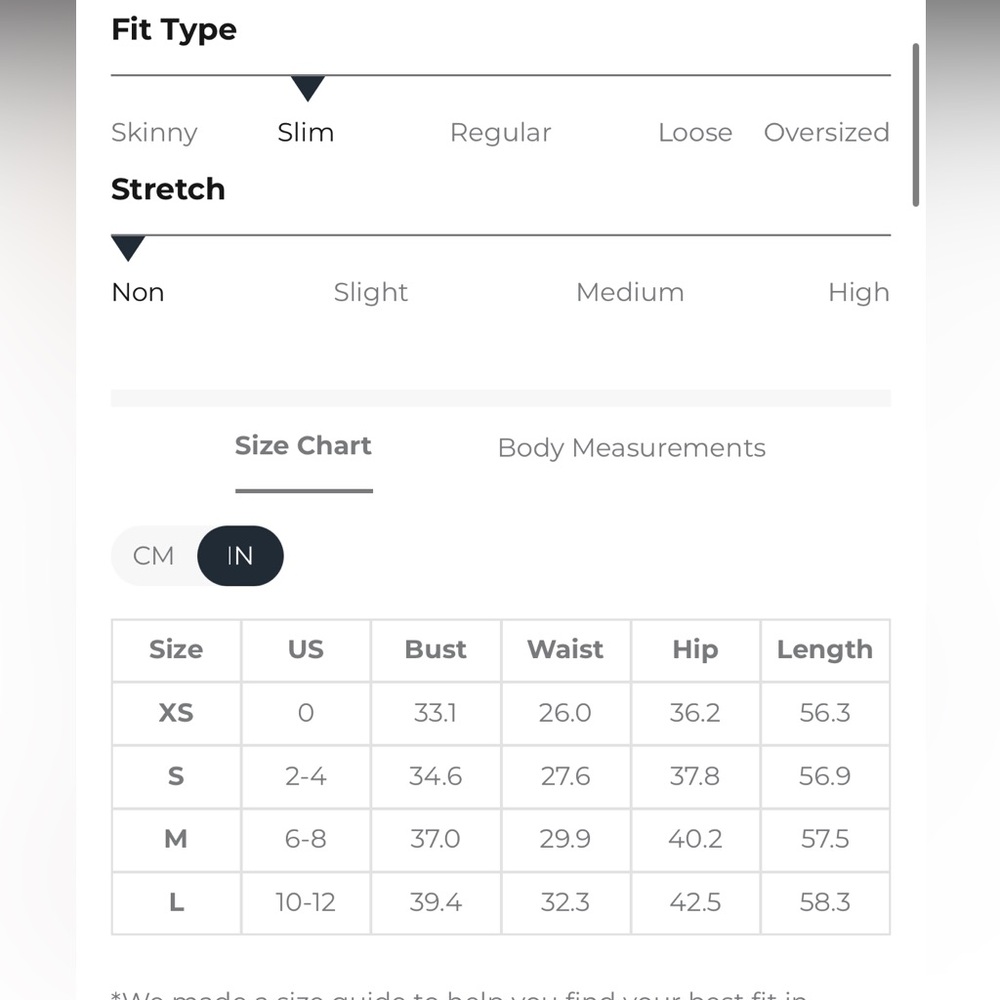Click the Length column header
1000x1000 pixels.
(825, 650)
